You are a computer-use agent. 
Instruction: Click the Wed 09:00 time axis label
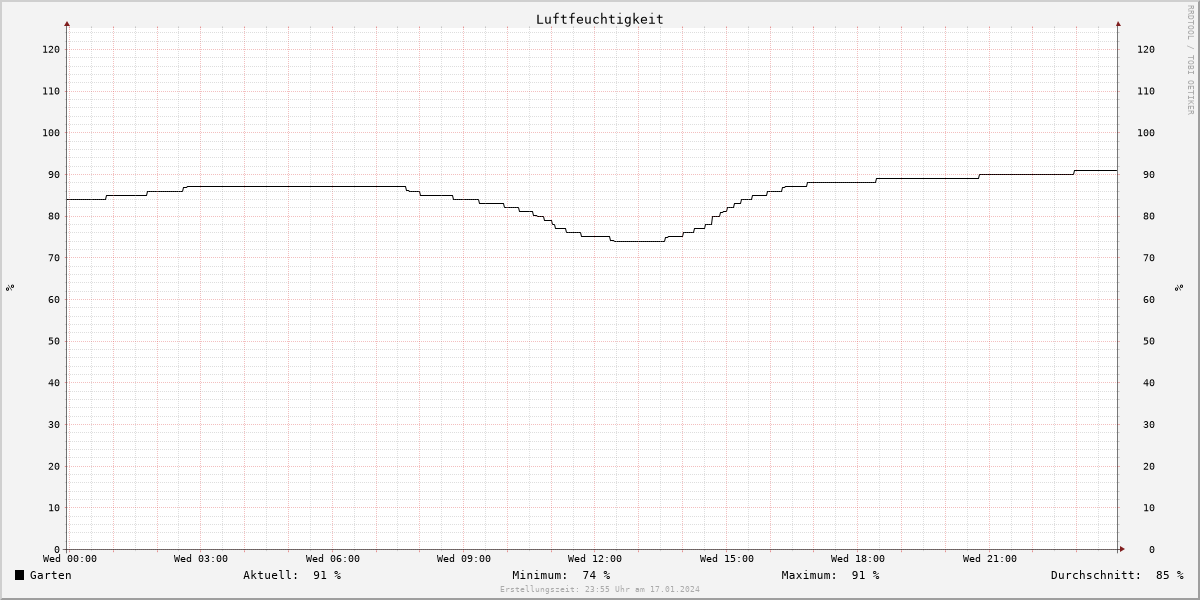464,559
